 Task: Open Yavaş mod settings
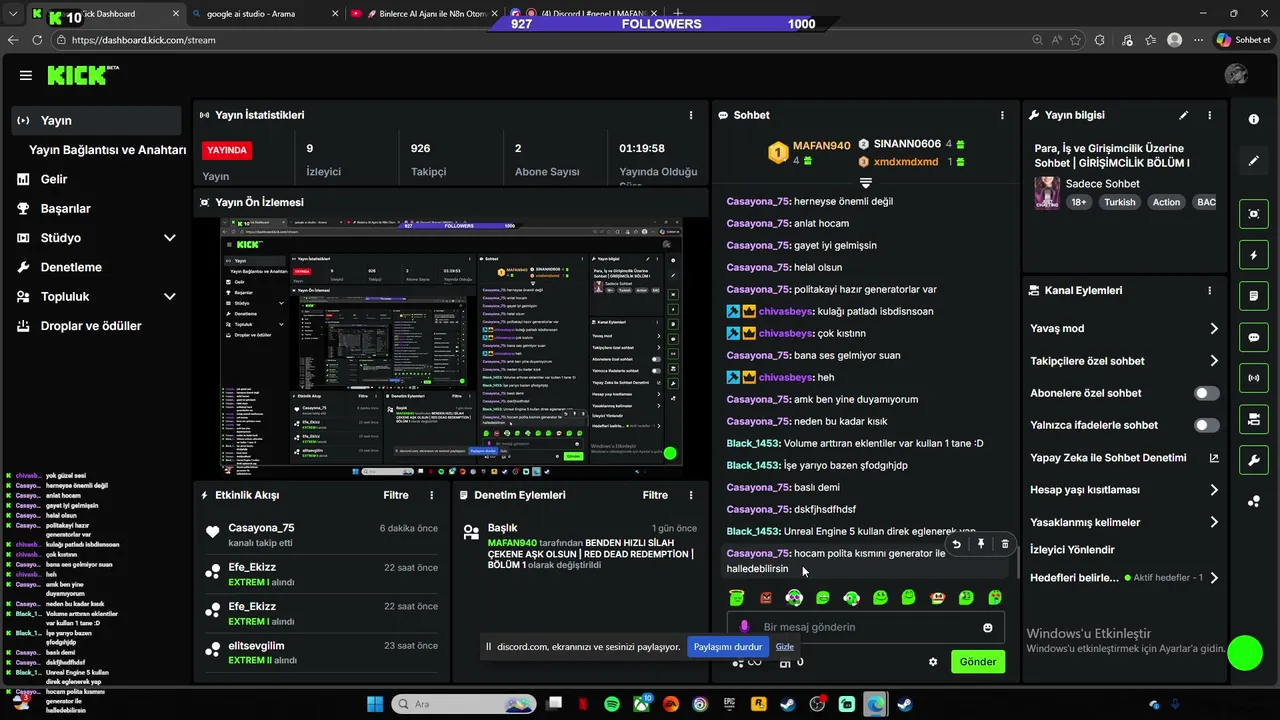(x=1124, y=328)
